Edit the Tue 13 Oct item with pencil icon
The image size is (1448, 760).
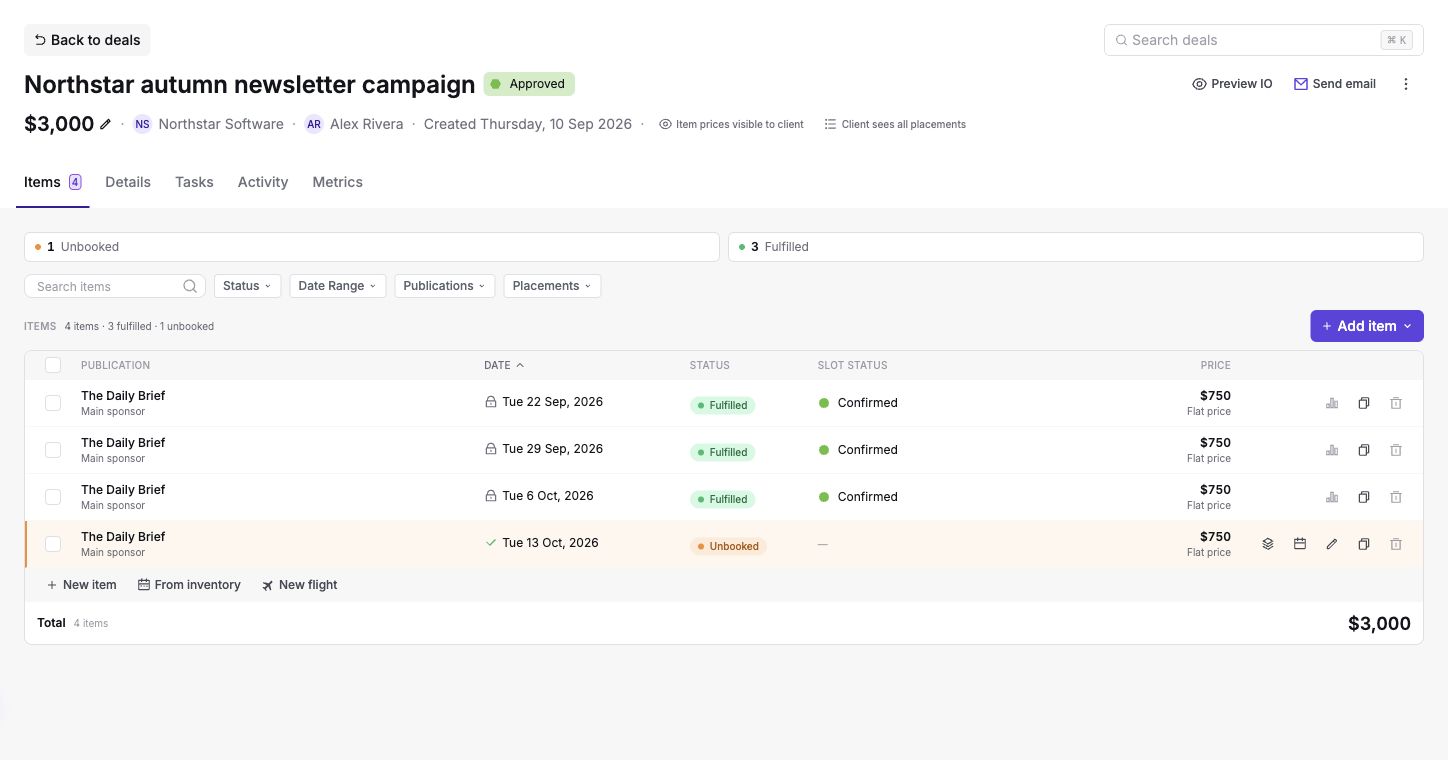pos(1332,544)
